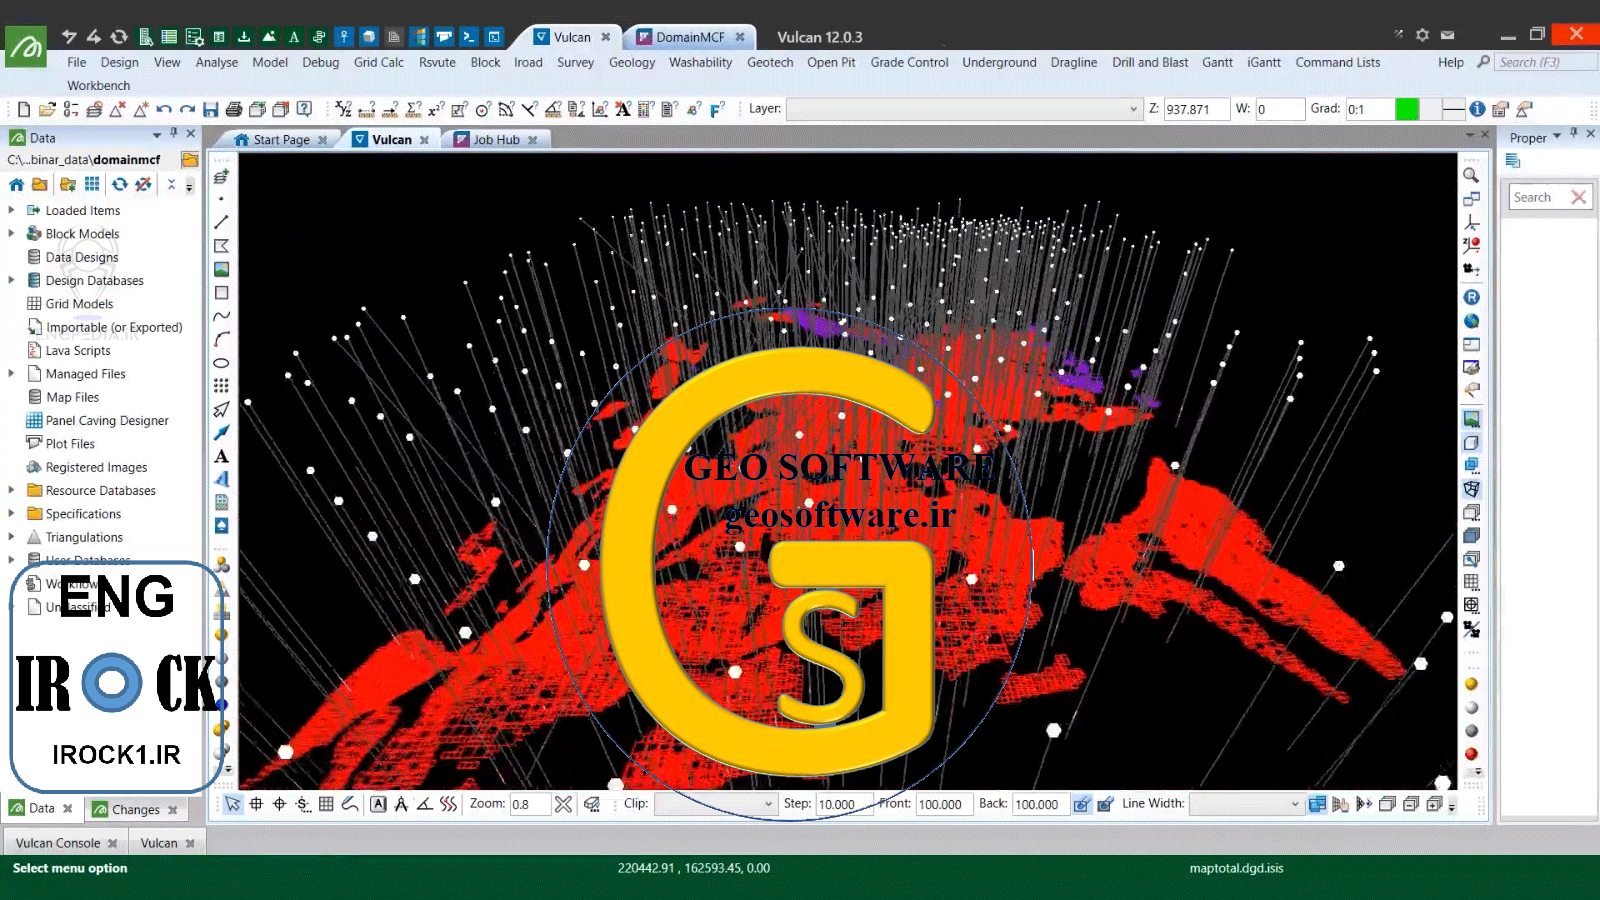Switch to the DomainMCF tab in title bar
The height and width of the screenshot is (900, 1600).
pyautogui.click(x=690, y=37)
